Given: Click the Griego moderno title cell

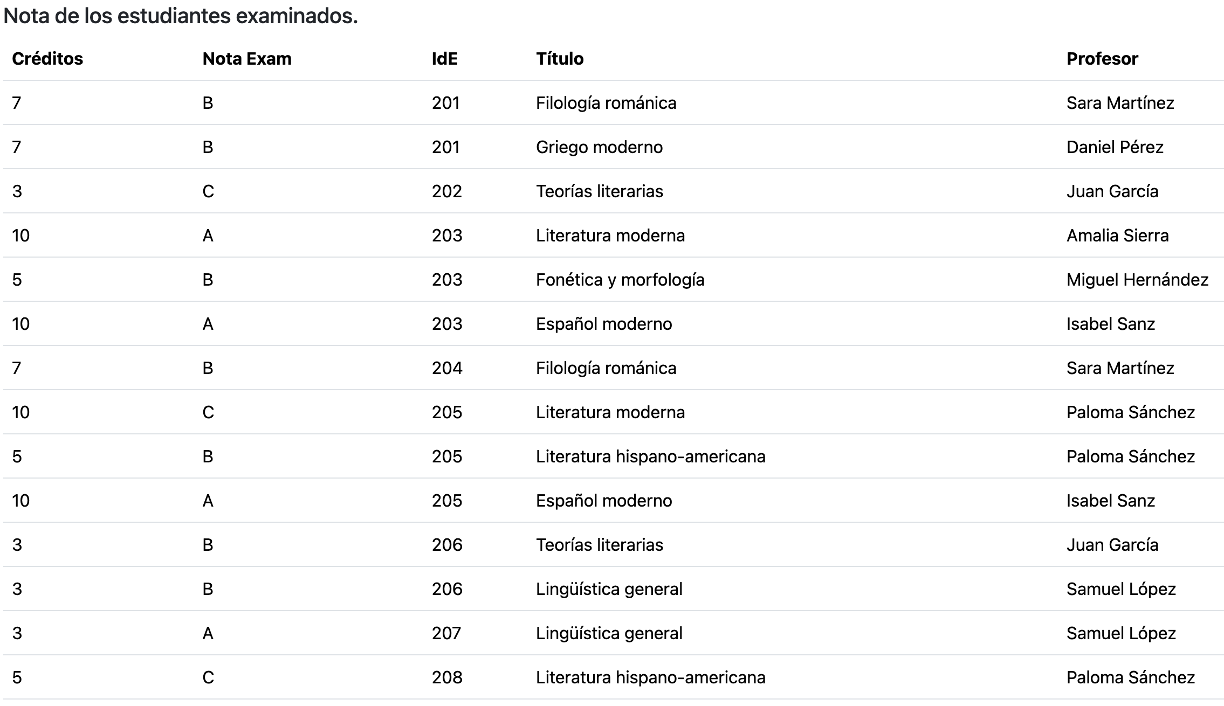Looking at the screenshot, I should (x=599, y=147).
